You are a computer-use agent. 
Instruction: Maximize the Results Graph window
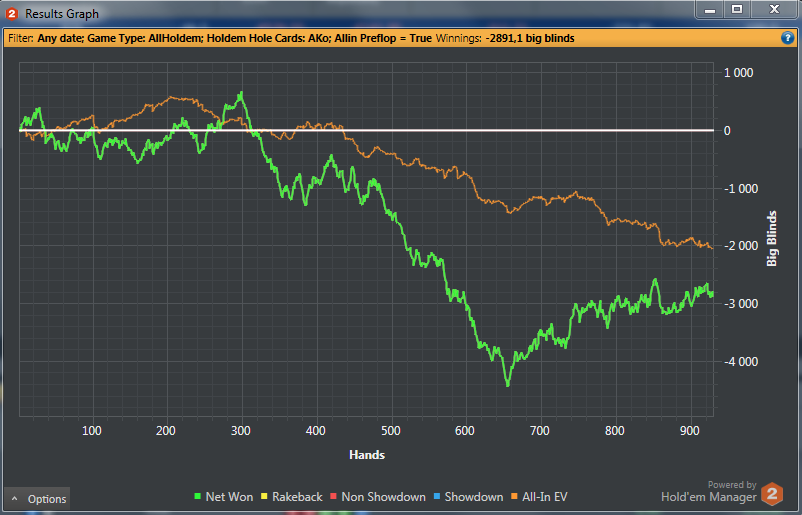tap(737, 10)
